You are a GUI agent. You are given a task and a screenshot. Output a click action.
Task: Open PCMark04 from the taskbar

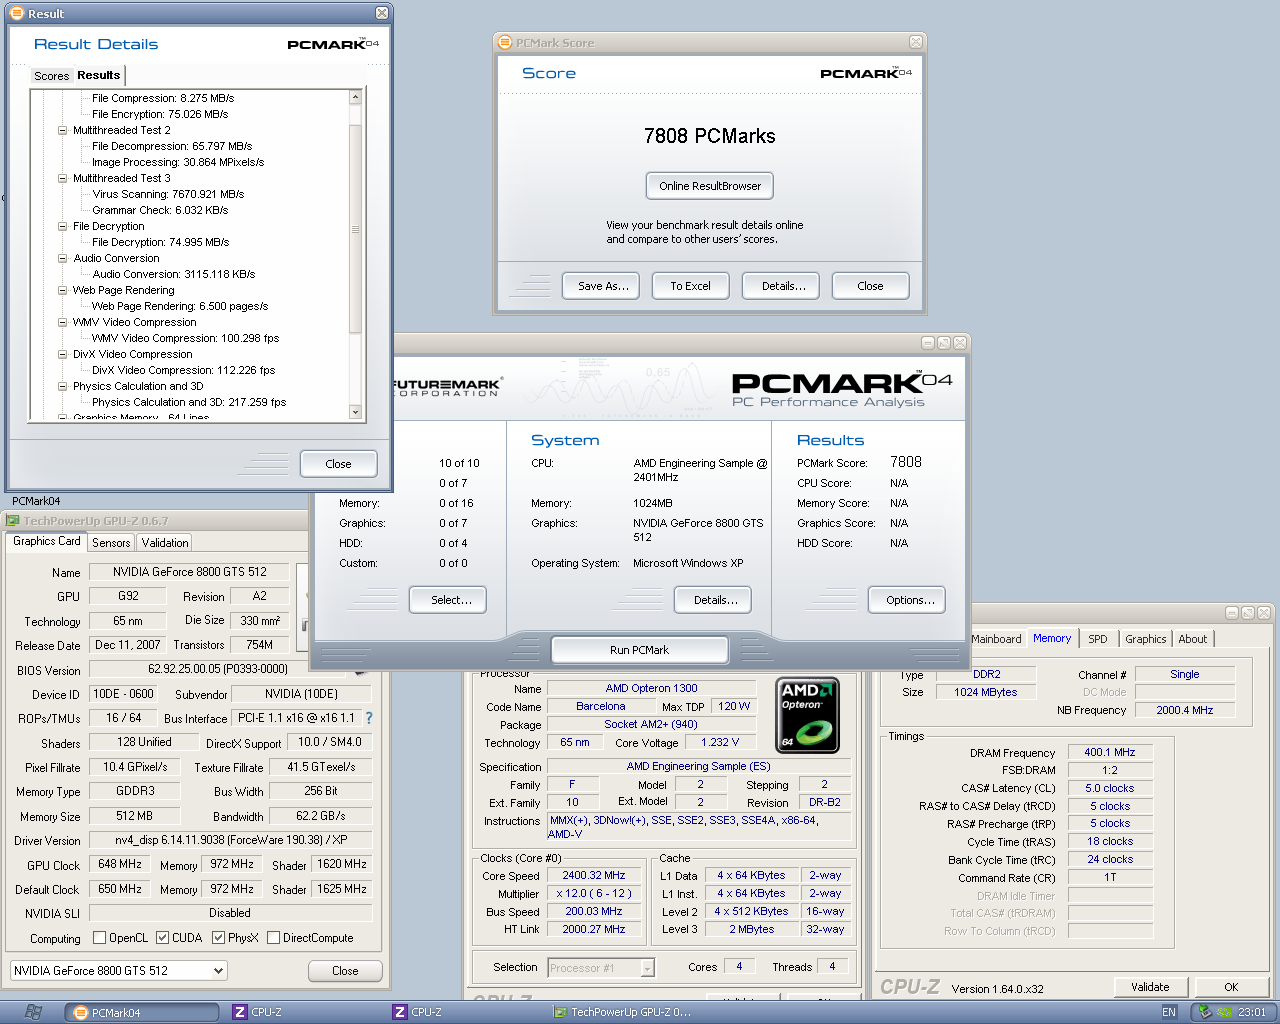coord(142,1012)
